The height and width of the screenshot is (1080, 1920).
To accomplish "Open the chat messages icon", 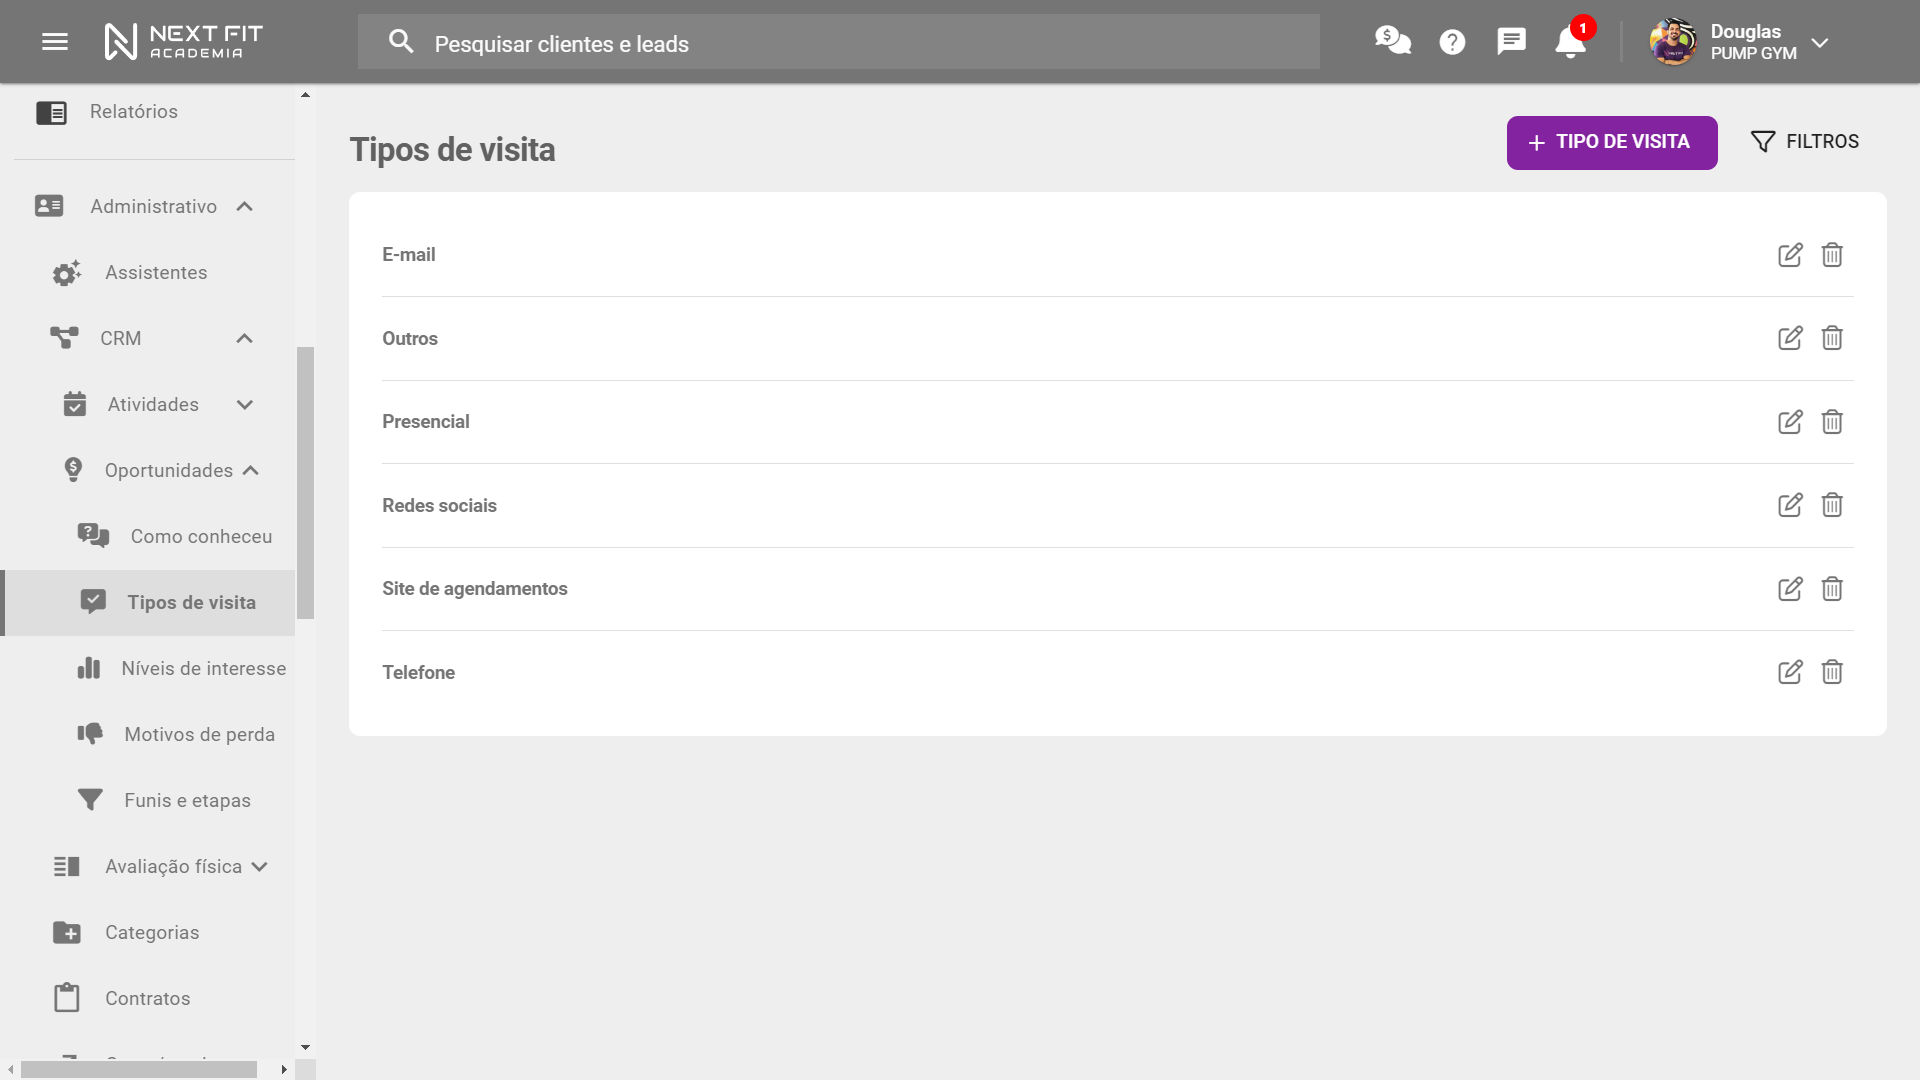I will tap(1511, 41).
